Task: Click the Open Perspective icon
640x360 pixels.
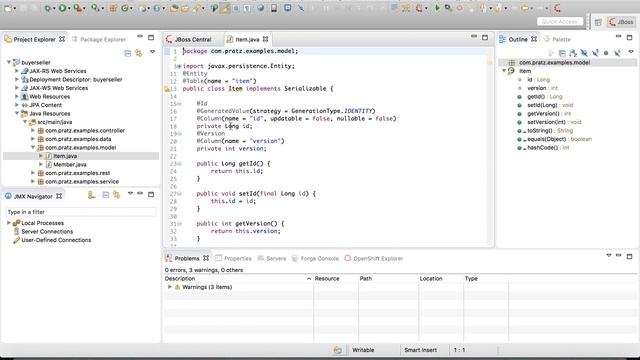Action: [x=598, y=22]
